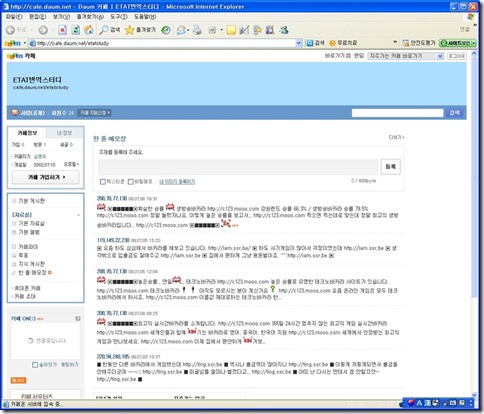Viewport: 484px width, 414px height.
Task: Click the safety helper toolbar icon
Action: (x=406, y=43)
